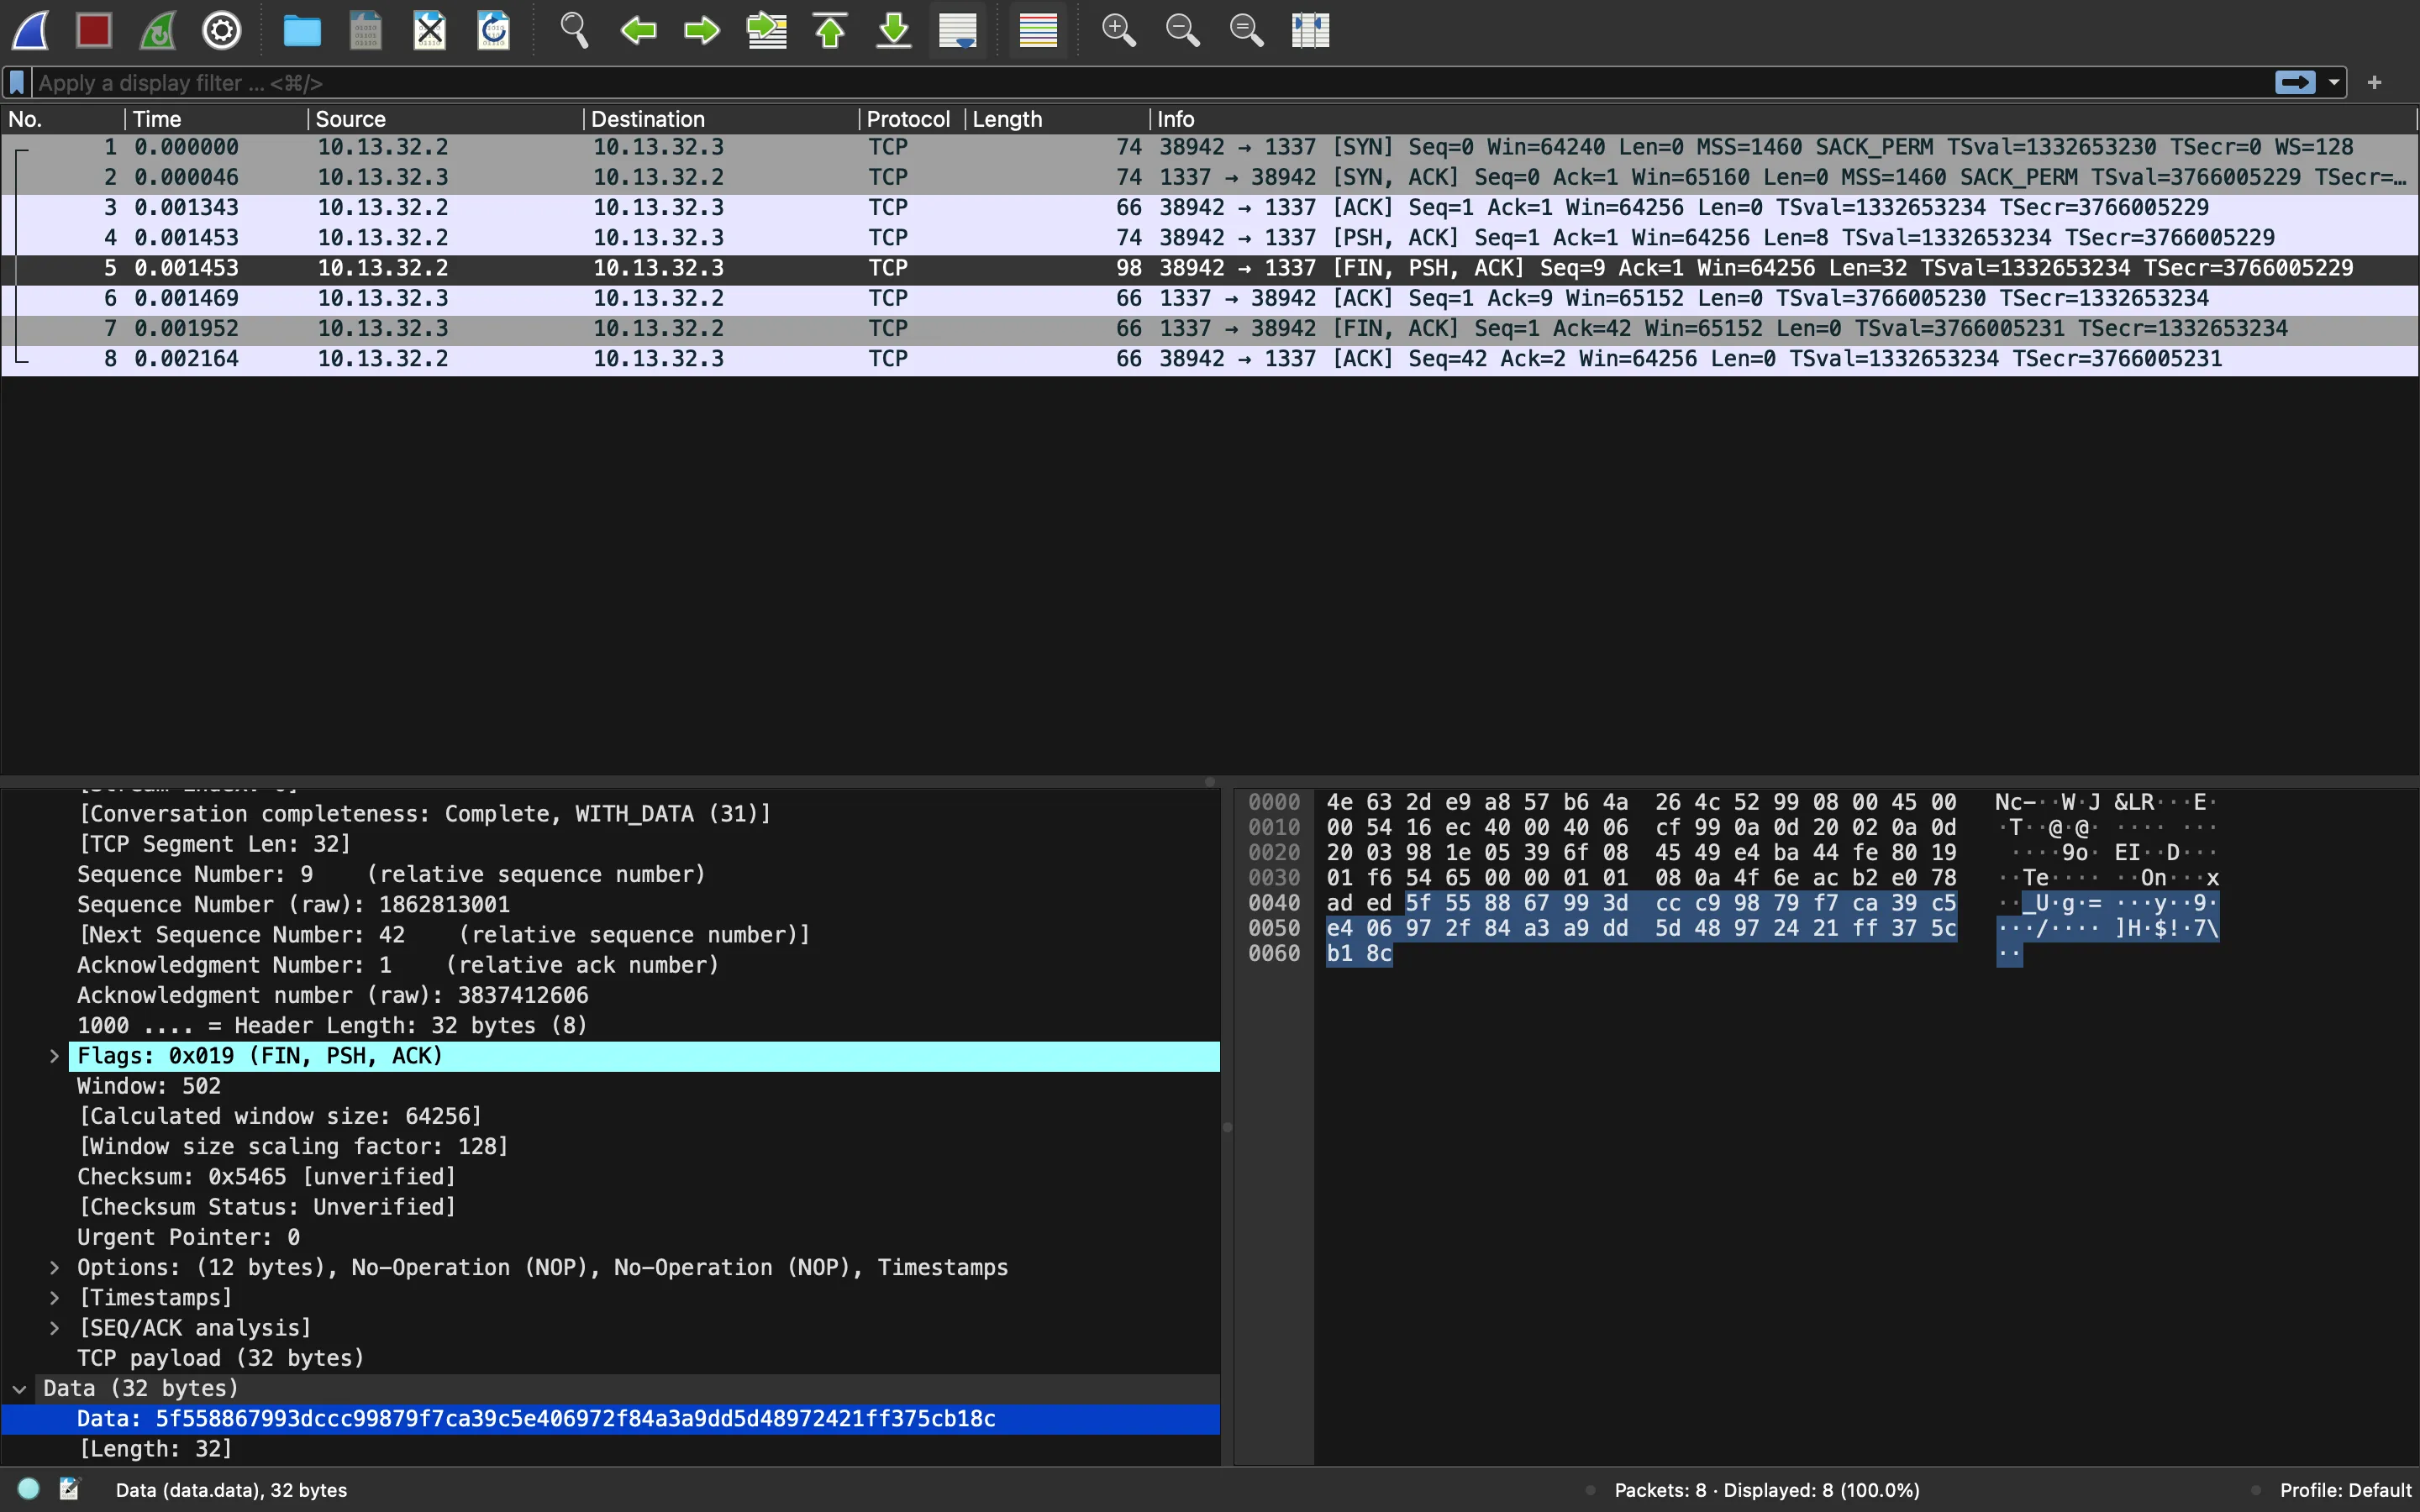Expand the [Timestamps] tree item

point(54,1298)
